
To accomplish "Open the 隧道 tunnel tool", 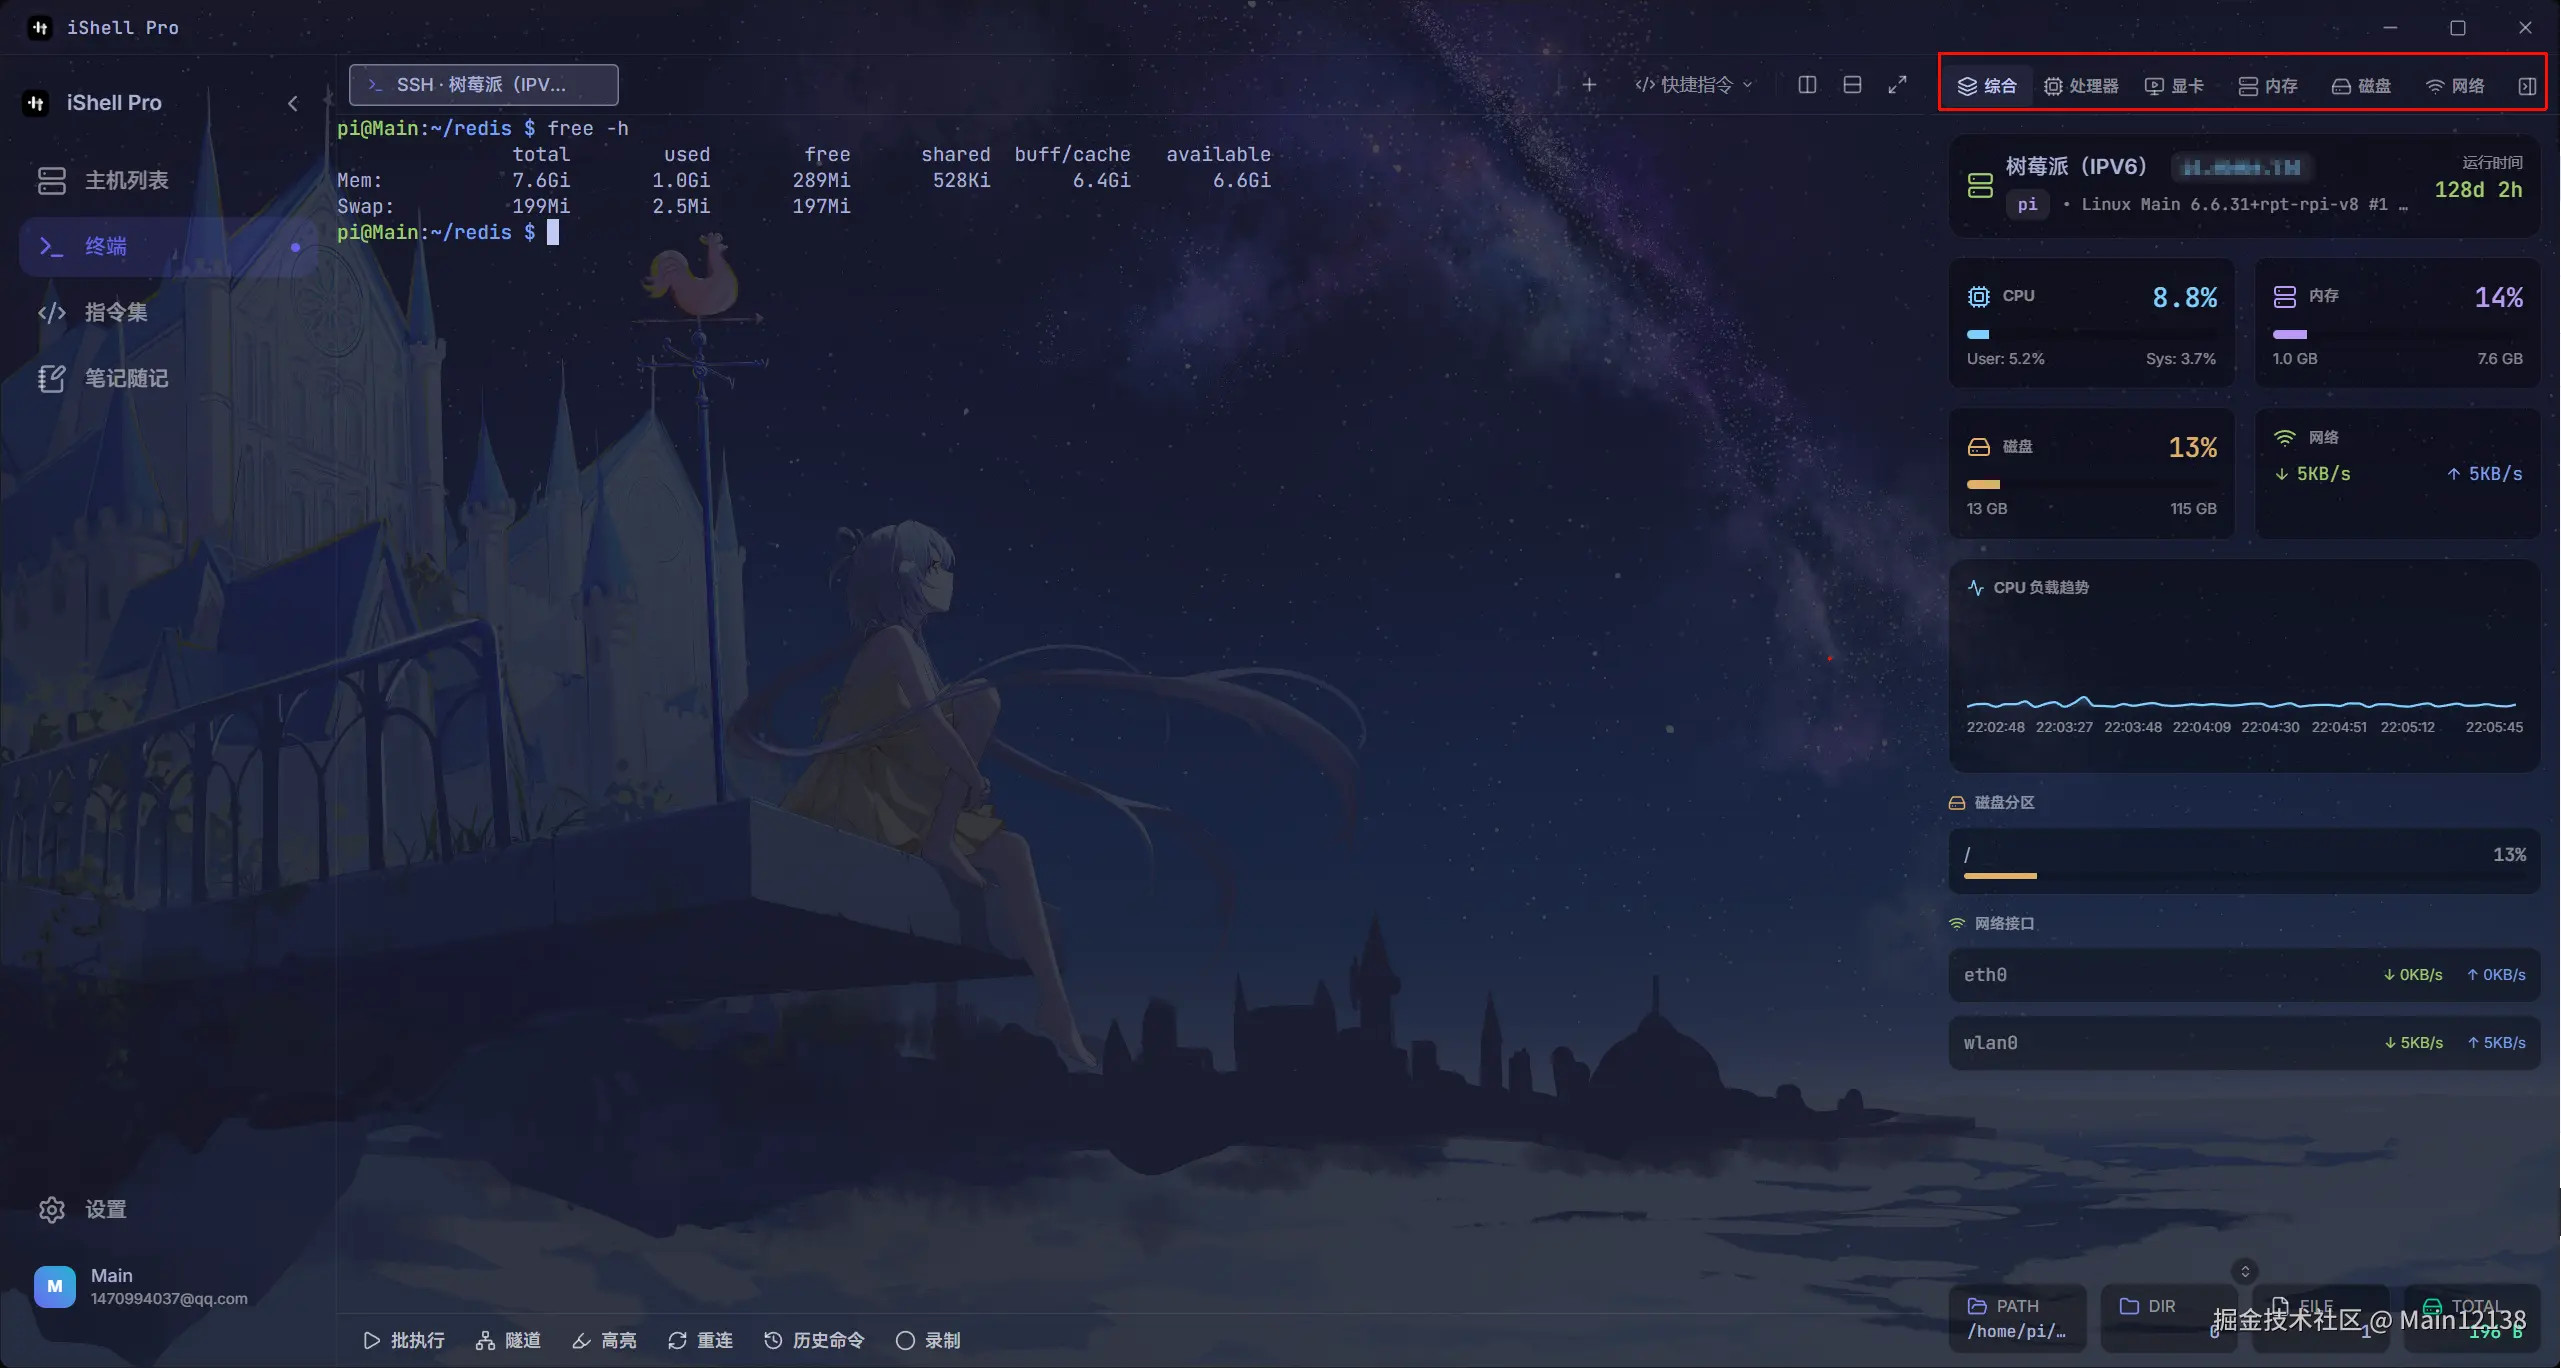I will point(508,1340).
